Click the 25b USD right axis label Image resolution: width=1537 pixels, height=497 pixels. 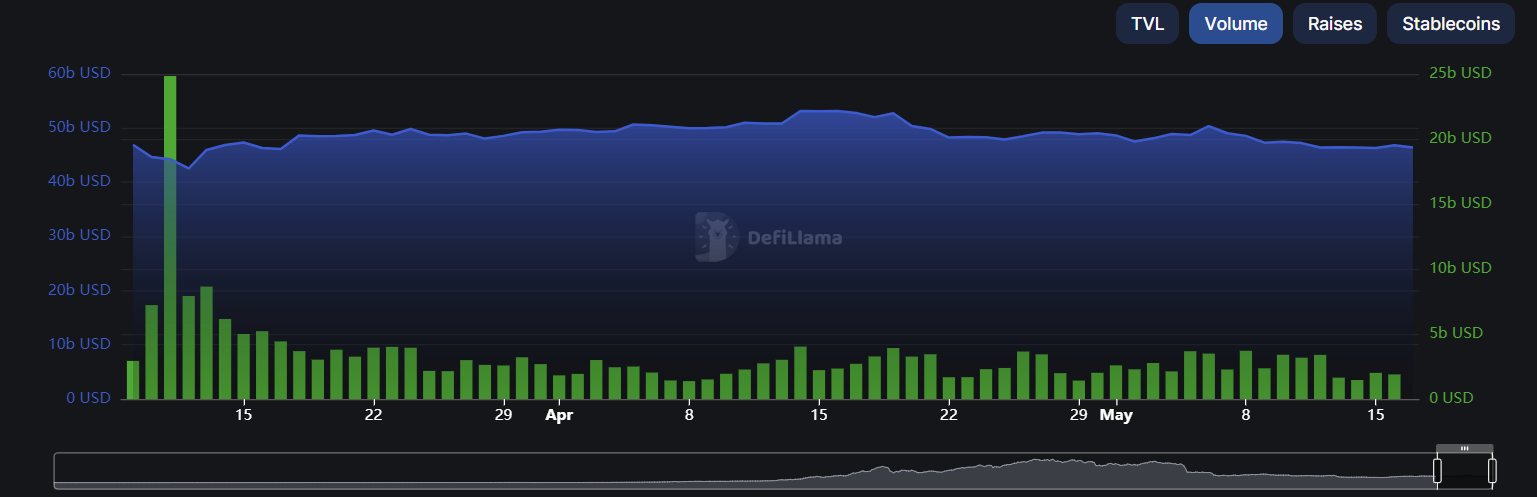pyautogui.click(x=1461, y=73)
